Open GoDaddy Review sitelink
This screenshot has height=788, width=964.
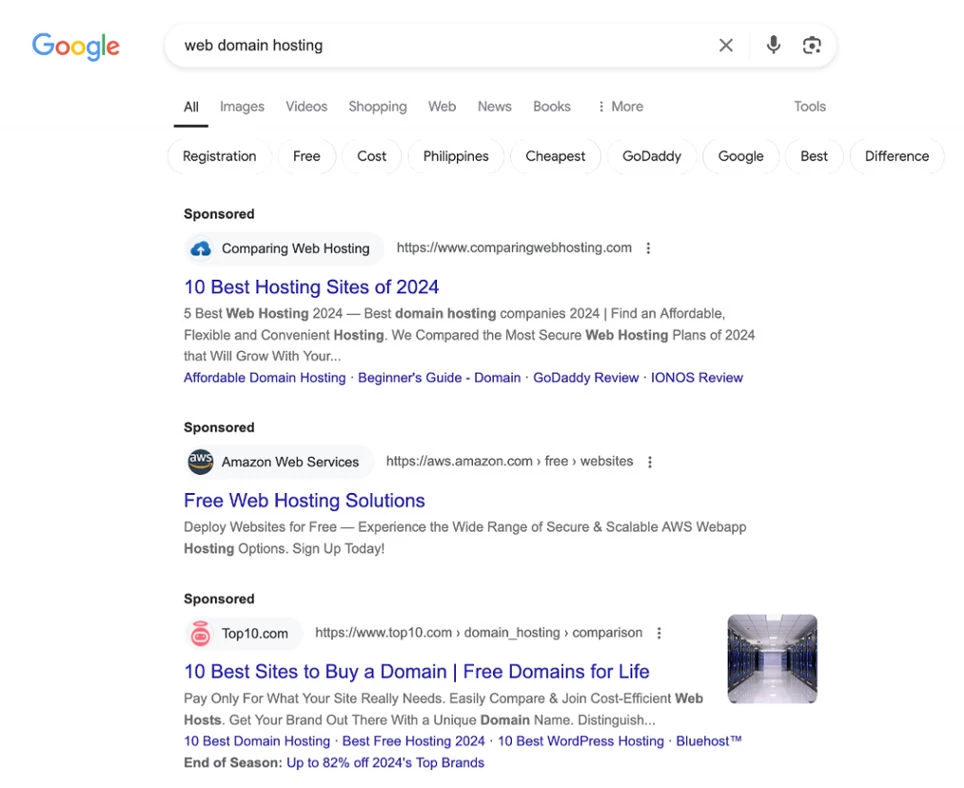585,378
